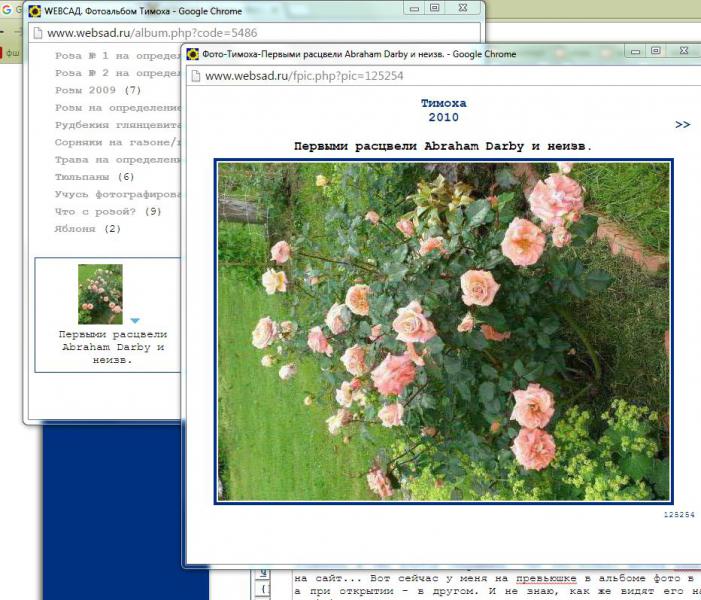Click the "Тимоха" author heading
This screenshot has width=701, height=600.
443,103
